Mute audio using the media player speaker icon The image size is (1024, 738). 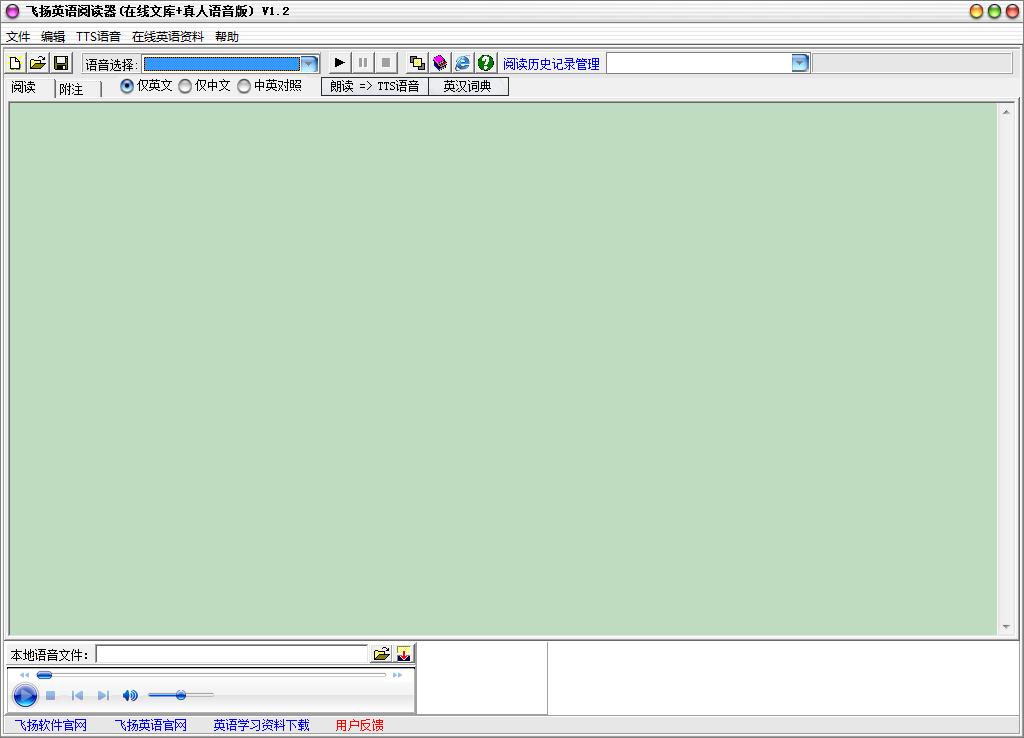pos(130,695)
